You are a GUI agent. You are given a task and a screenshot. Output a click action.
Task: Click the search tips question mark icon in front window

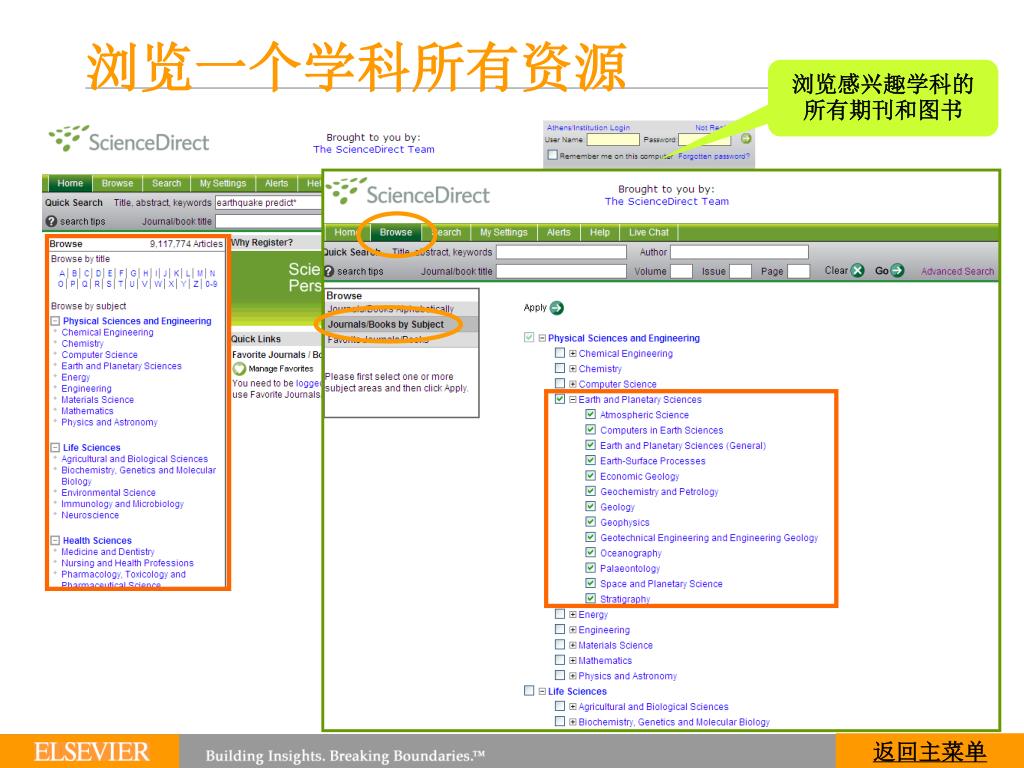tap(329, 271)
